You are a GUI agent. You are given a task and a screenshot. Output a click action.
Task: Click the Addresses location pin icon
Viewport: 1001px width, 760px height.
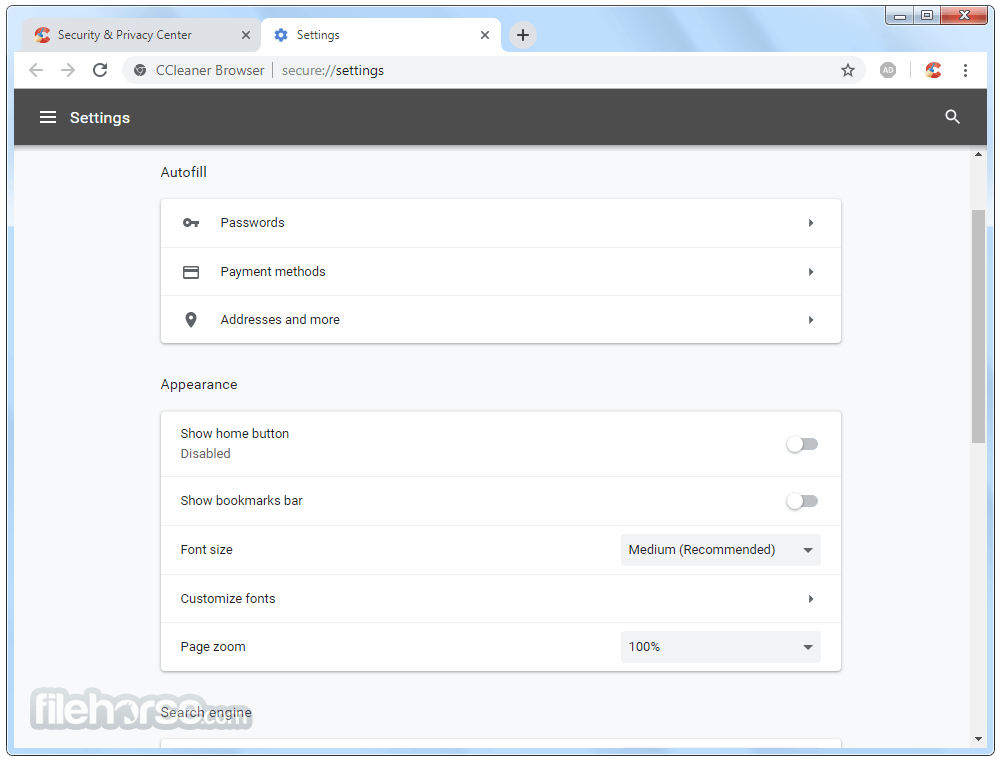(191, 320)
